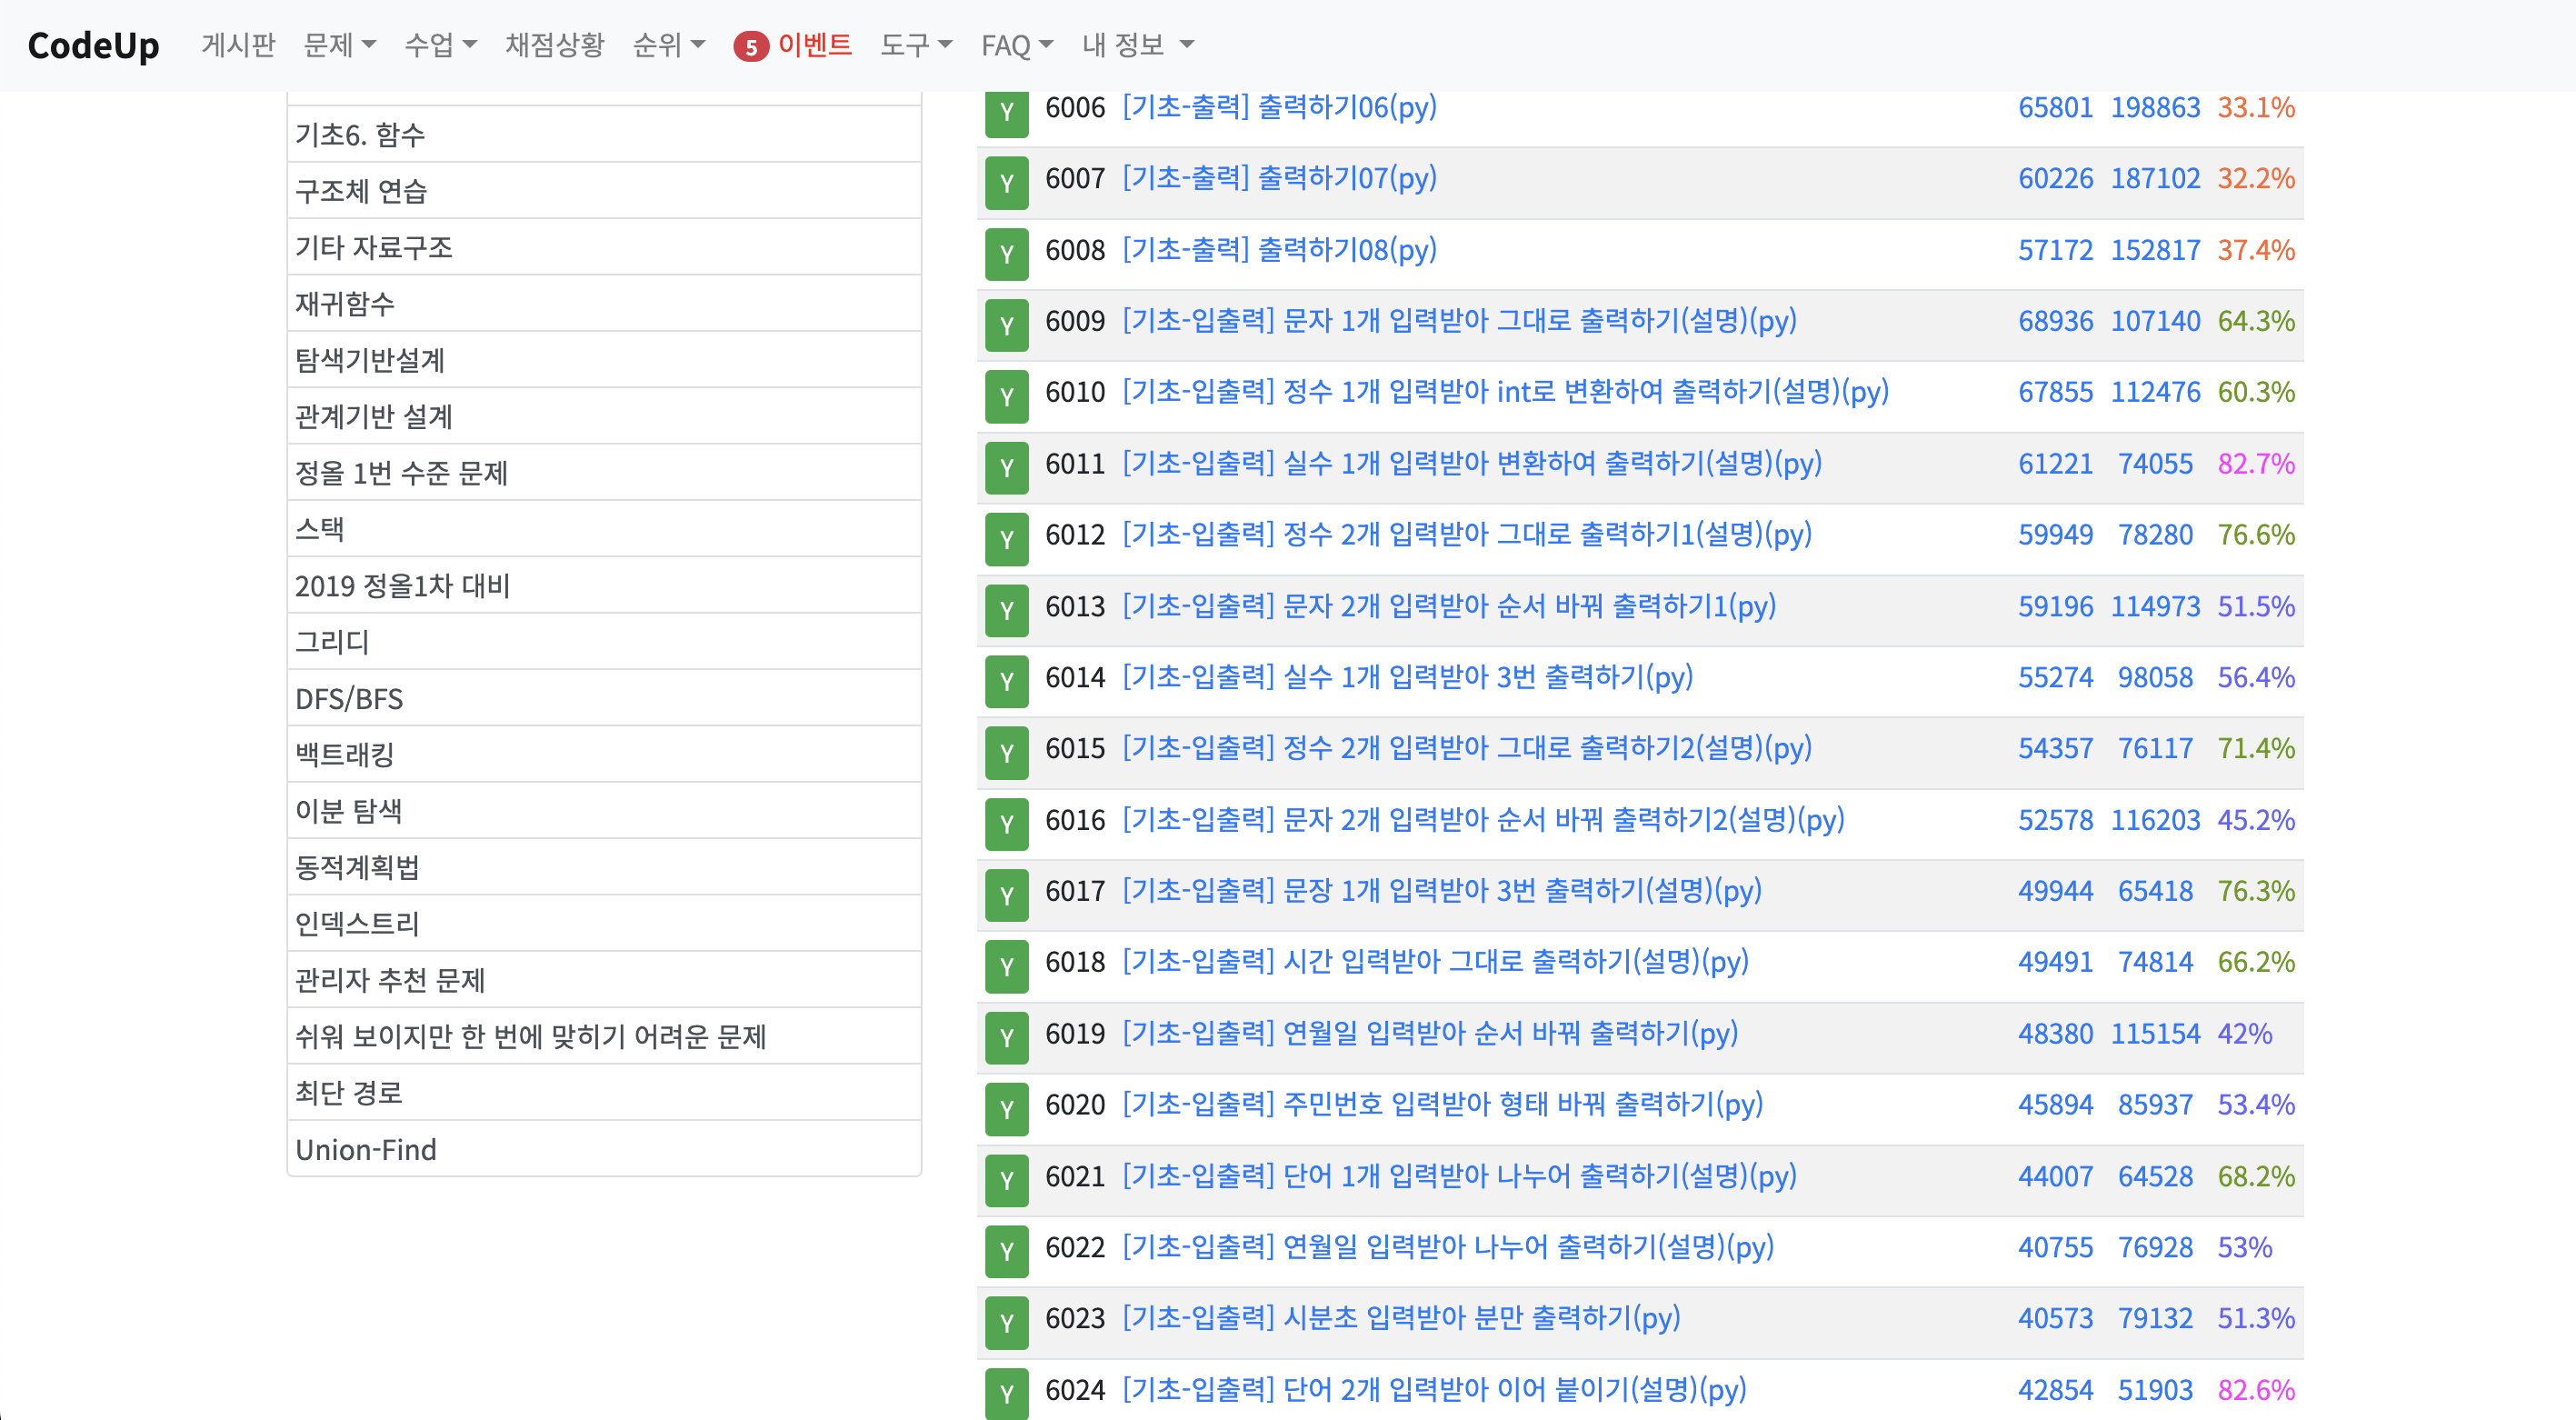Click the green Y badge for problem 6015

click(x=1006, y=753)
